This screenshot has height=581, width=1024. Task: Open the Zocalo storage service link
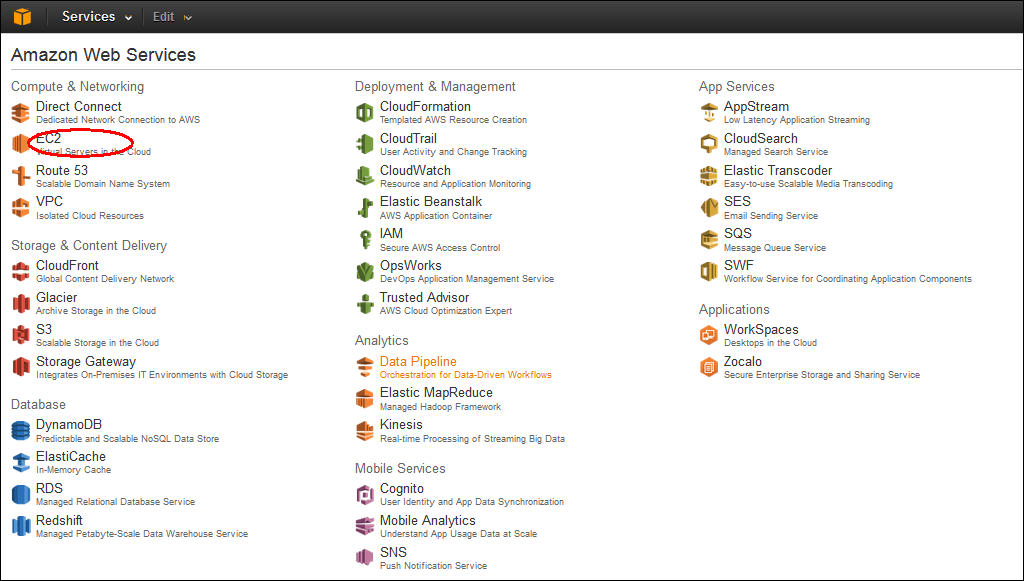coord(743,361)
